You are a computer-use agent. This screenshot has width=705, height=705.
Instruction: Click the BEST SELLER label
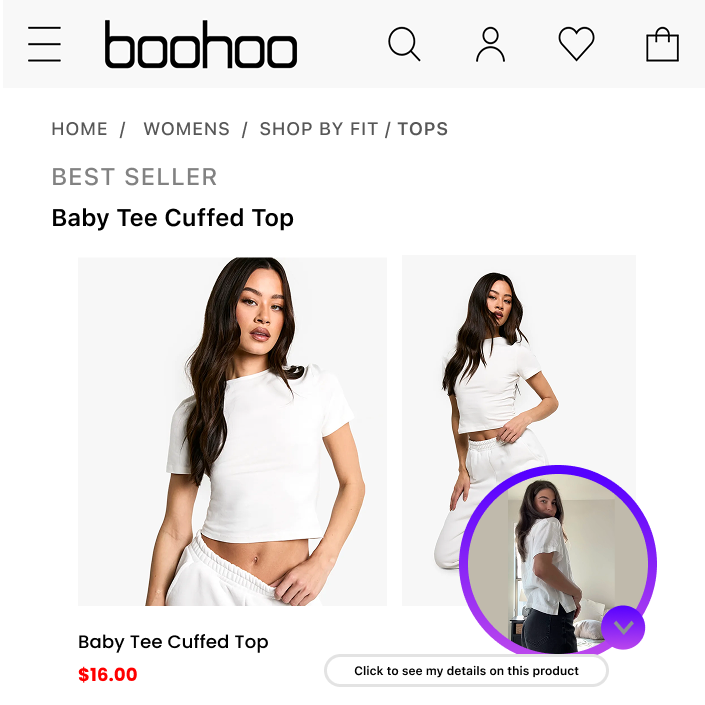pyautogui.click(x=134, y=177)
